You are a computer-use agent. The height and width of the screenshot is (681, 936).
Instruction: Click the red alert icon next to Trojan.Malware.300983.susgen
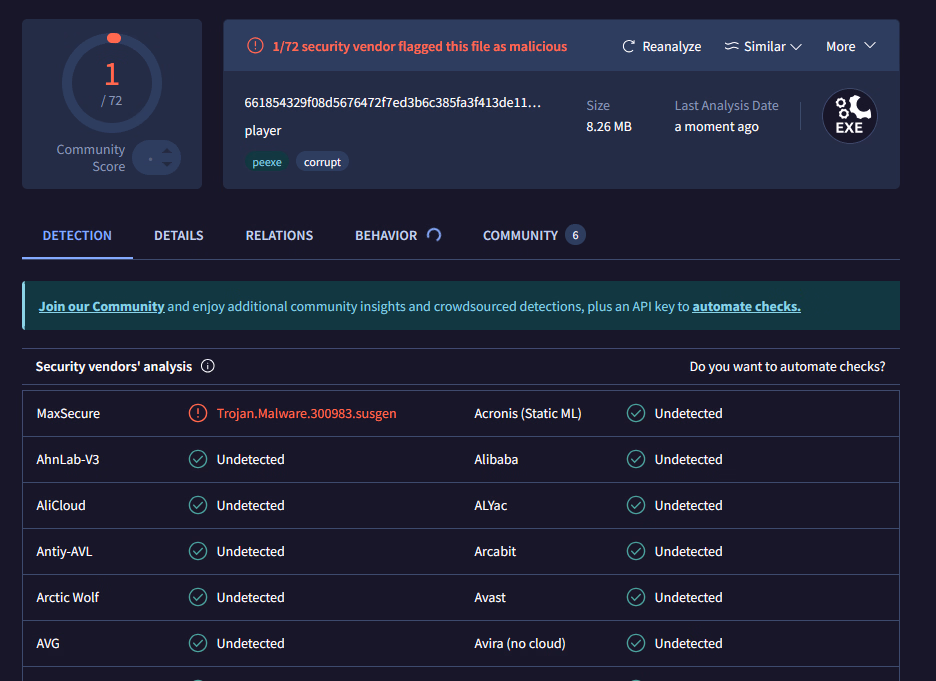(198, 414)
